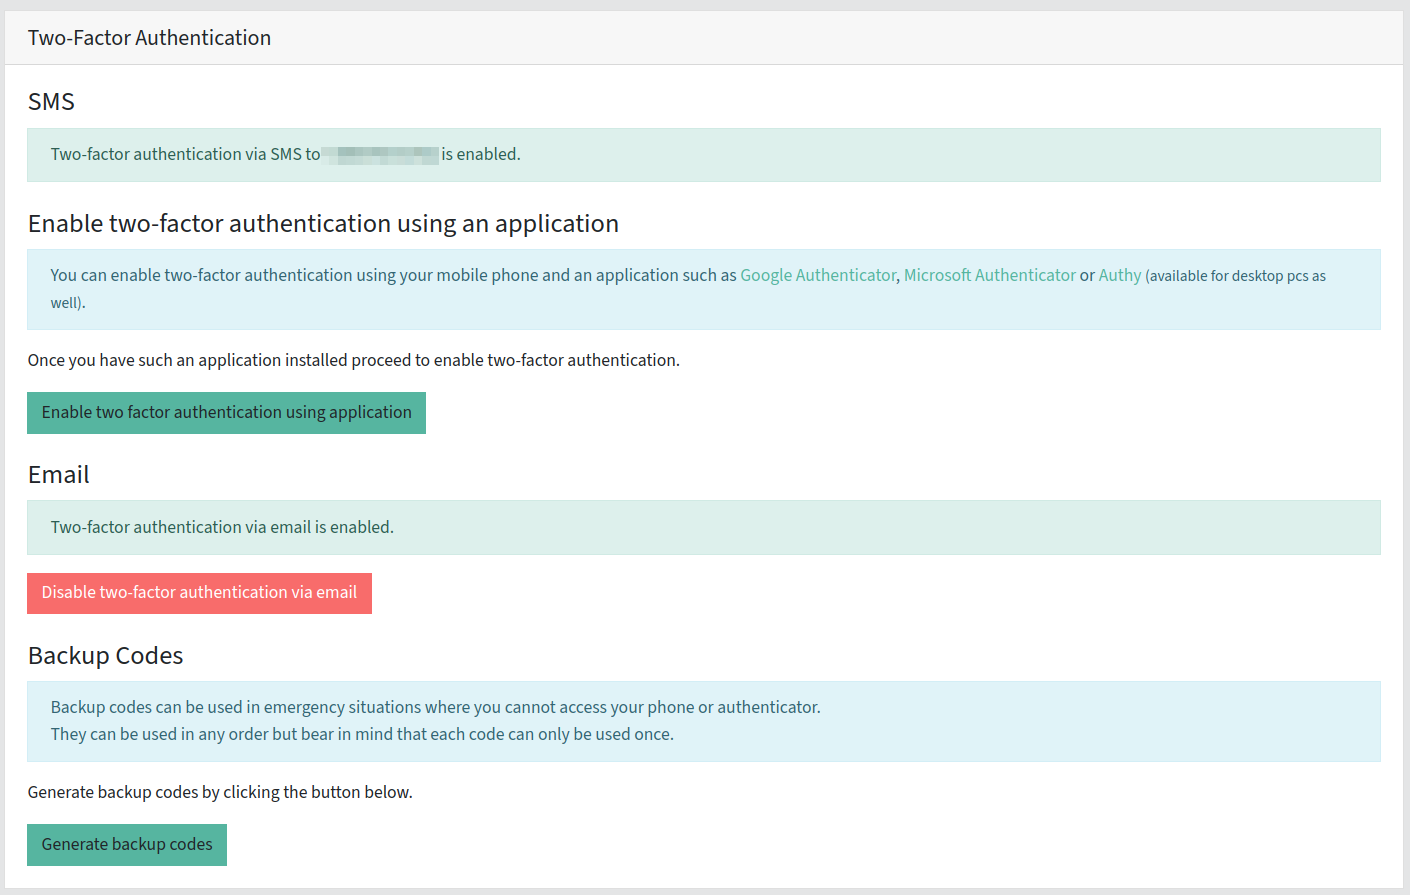Select the Backup Codes section heading
This screenshot has height=895, width=1410.
105,656
